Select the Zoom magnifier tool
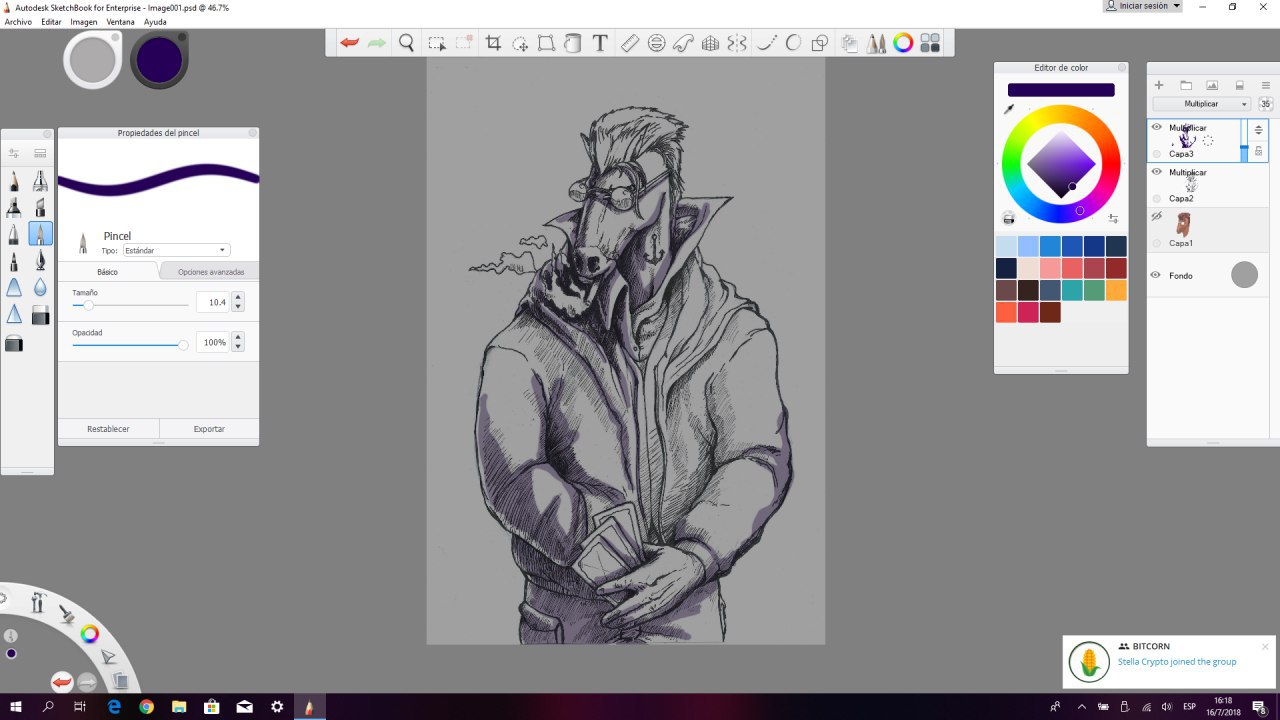The image size is (1280, 720). pyautogui.click(x=406, y=43)
